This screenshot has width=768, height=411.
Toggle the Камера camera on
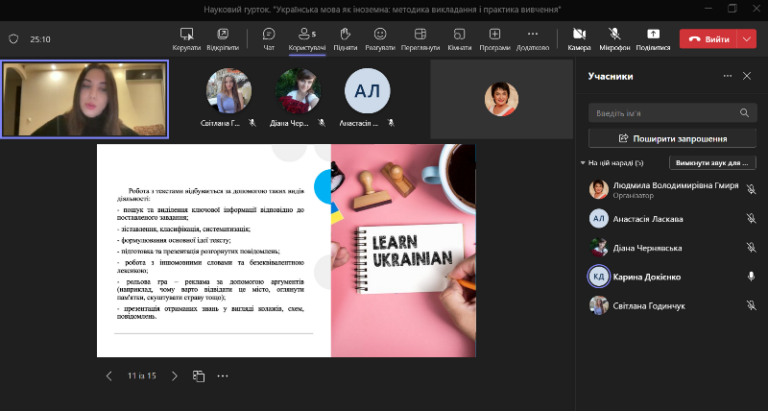(579, 38)
